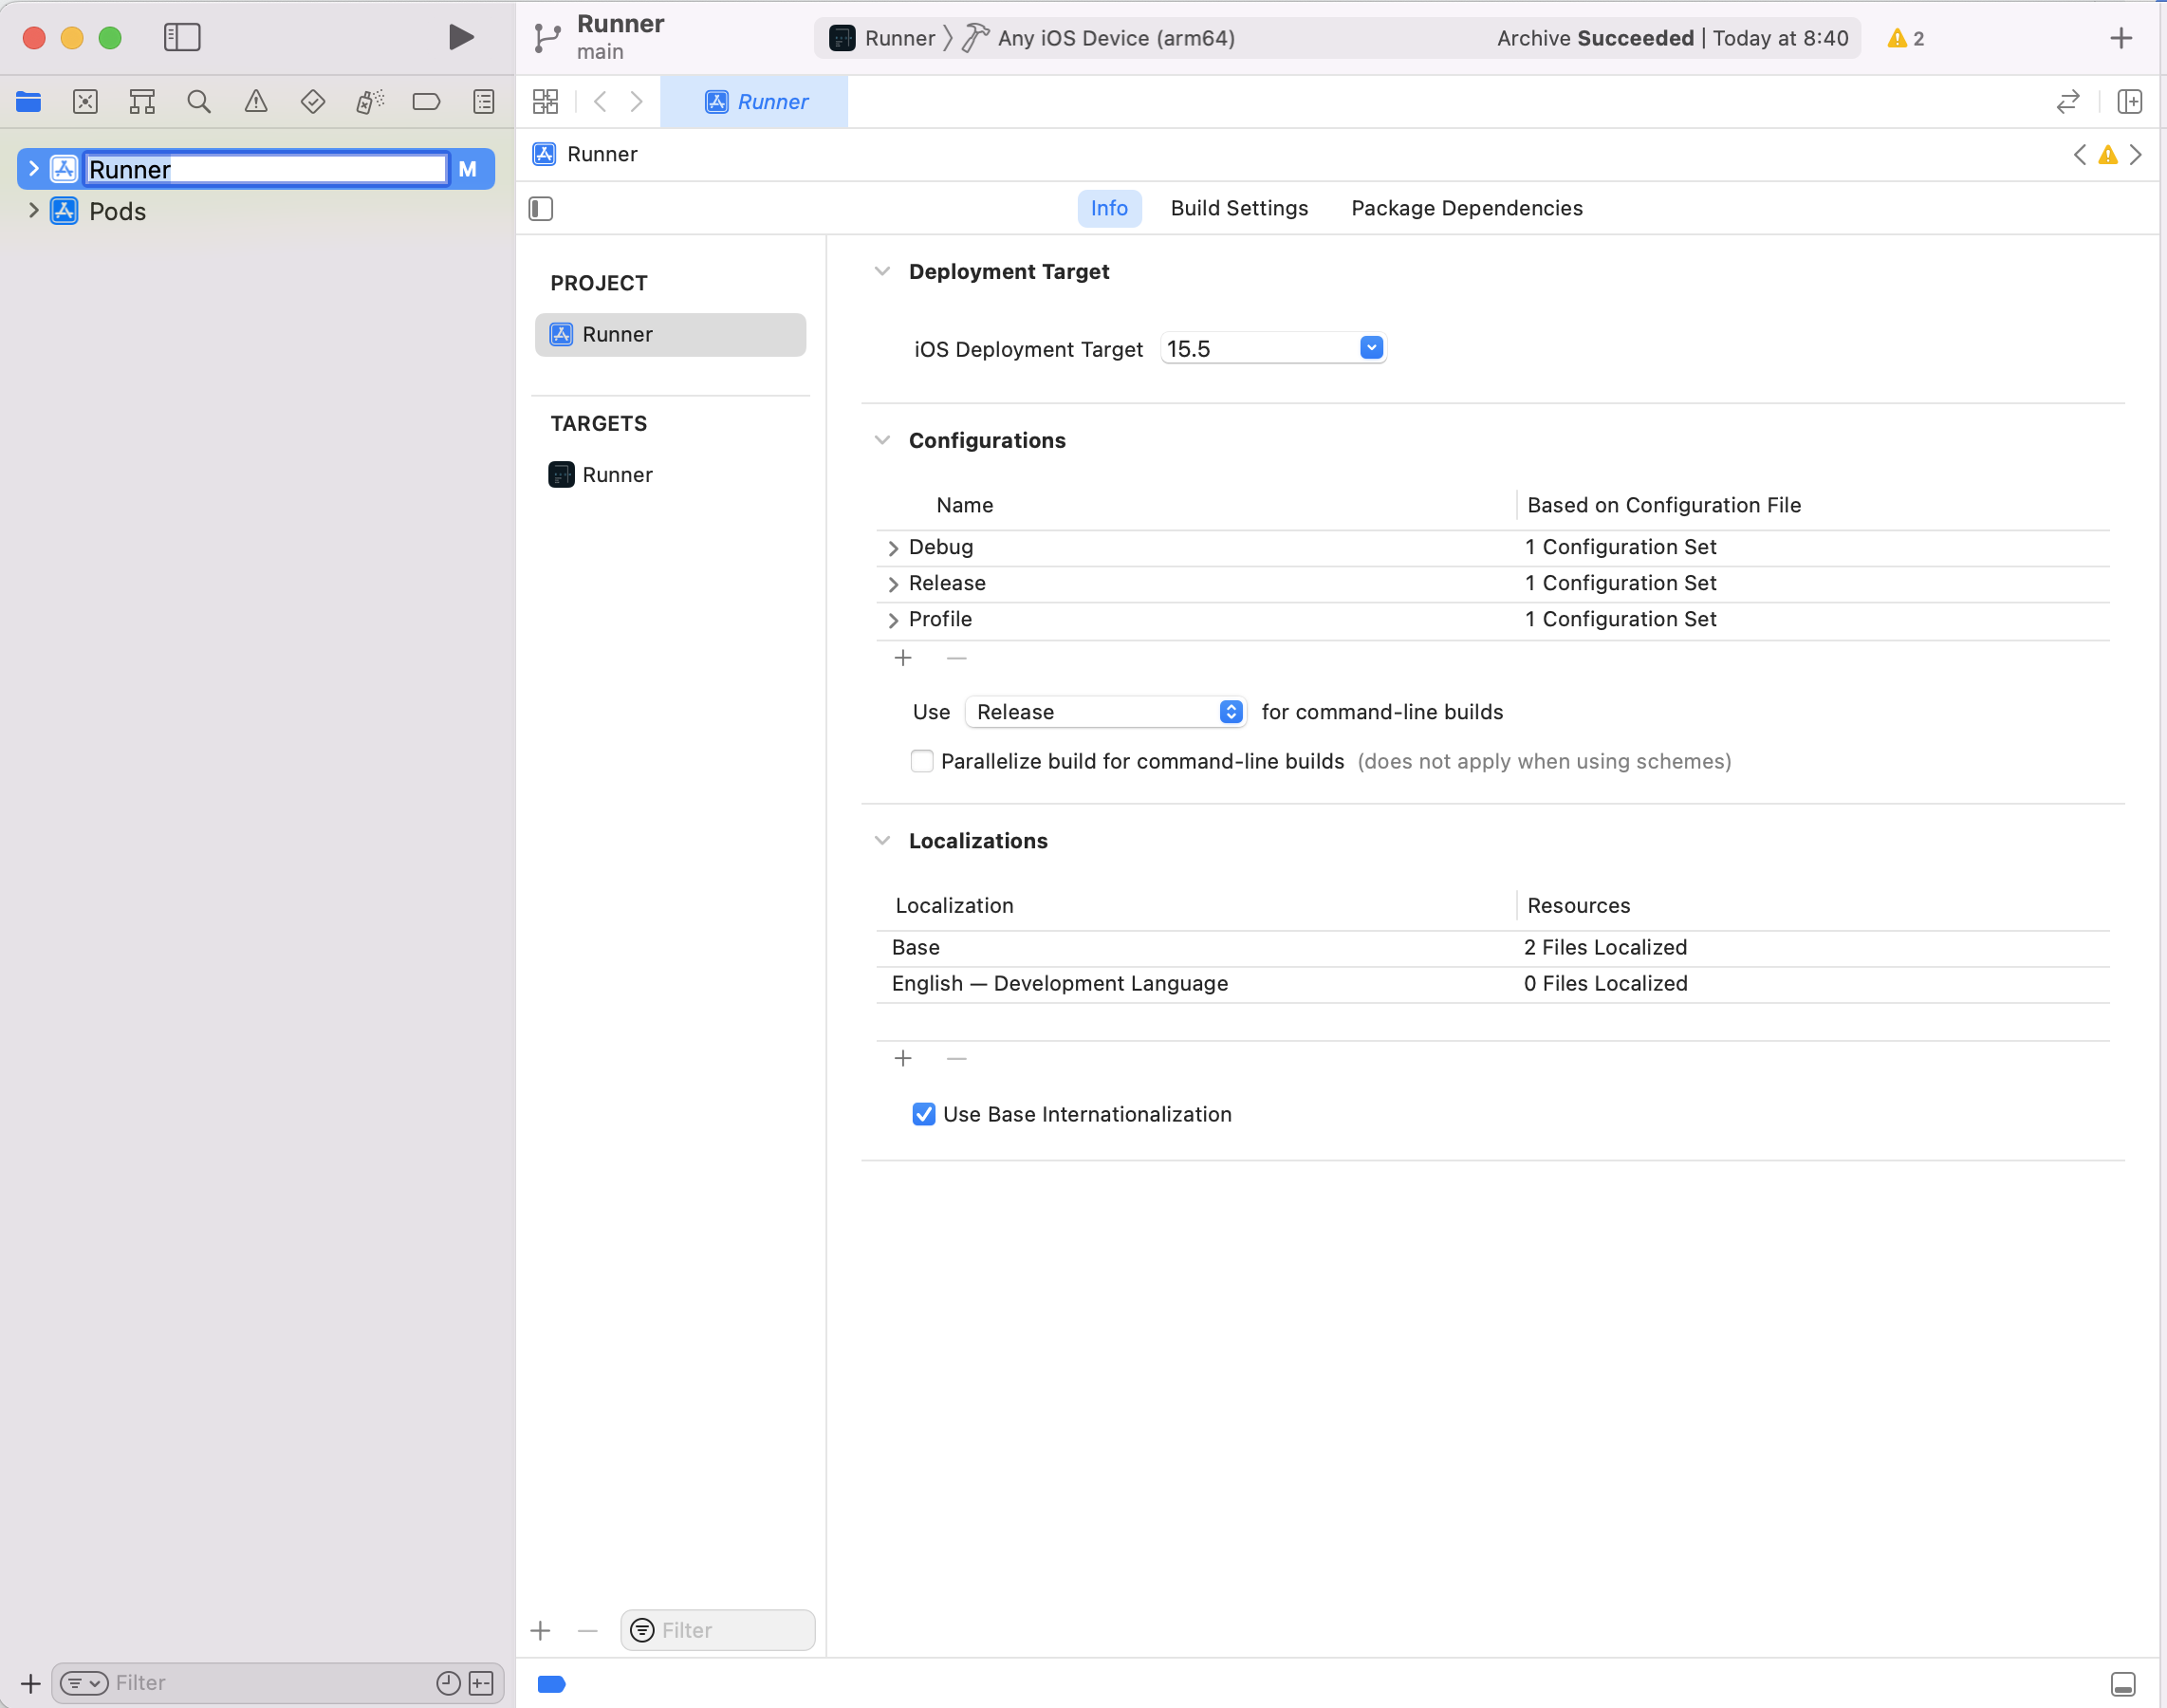Expand the Debug configuration
Viewport: 2167px width, 1708px height.
click(893, 548)
